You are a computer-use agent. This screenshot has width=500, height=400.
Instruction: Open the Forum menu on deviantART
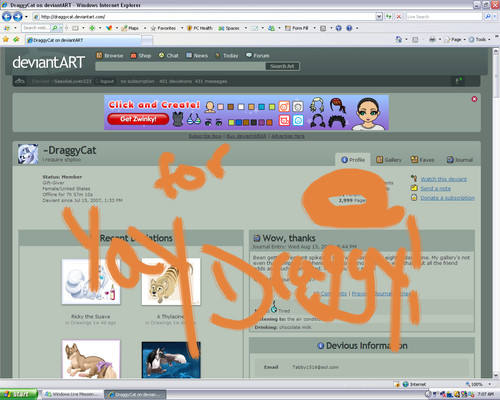[257, 55]
